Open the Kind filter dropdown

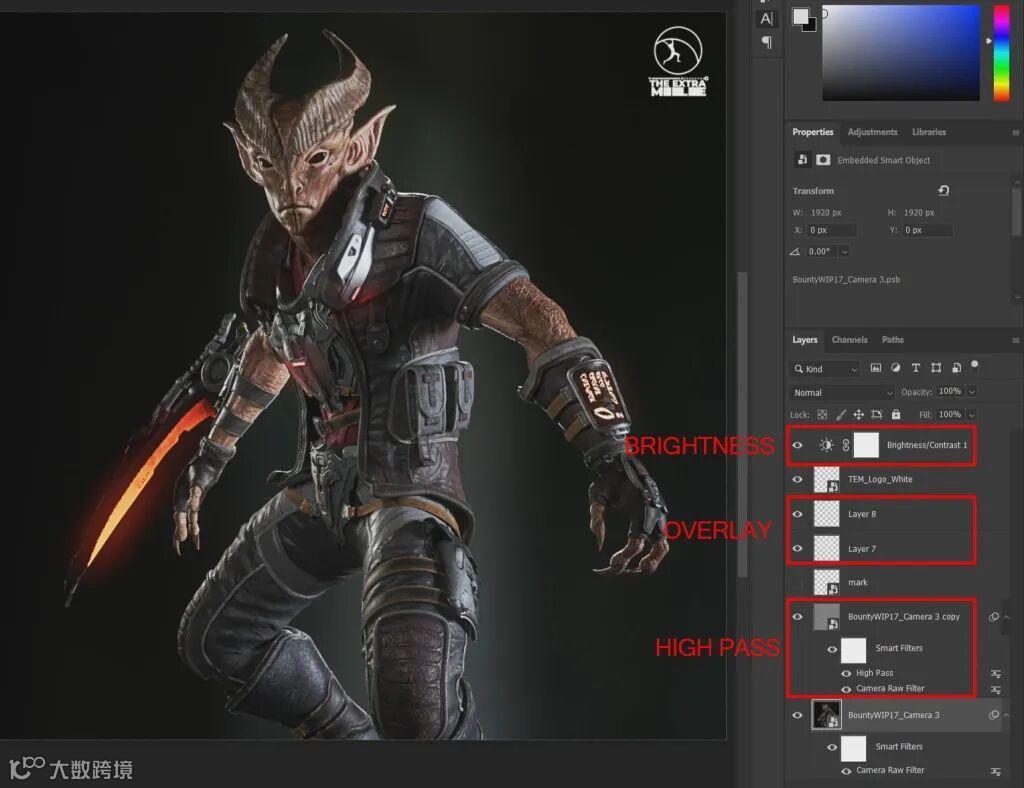pyautogui.click(x=826, y=369)
